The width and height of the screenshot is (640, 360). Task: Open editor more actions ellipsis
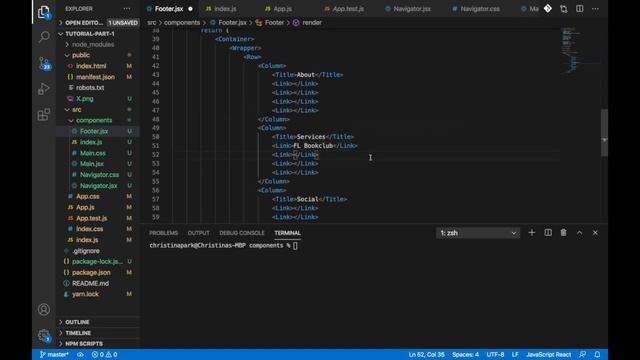(596, 9)
